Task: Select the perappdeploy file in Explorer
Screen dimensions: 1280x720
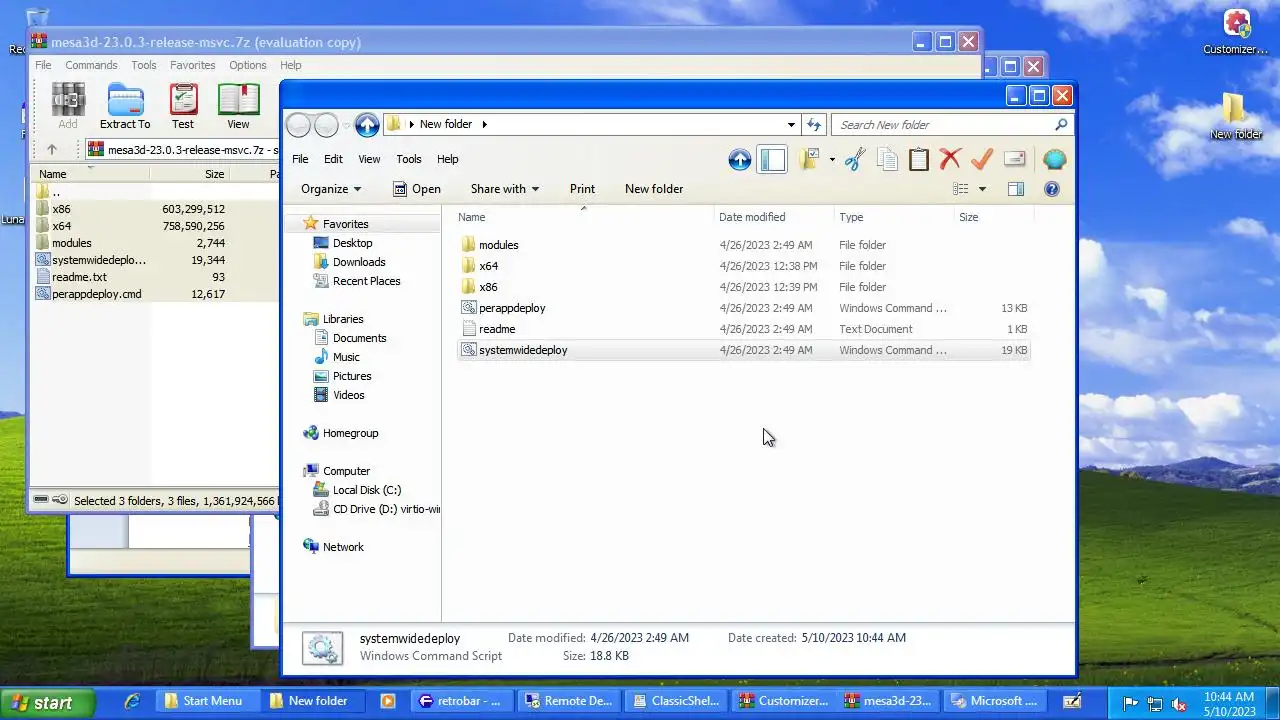Action: (x=744, y=308)
